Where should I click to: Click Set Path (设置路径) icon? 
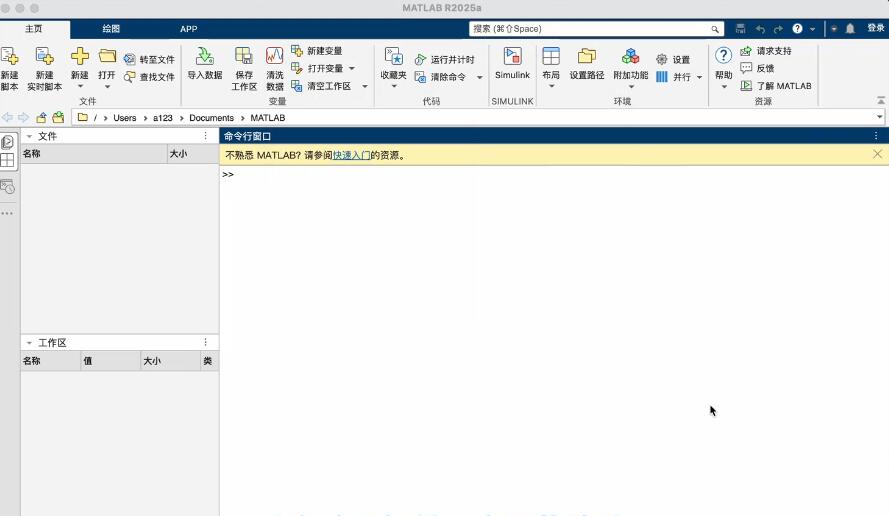coord(587,56)
